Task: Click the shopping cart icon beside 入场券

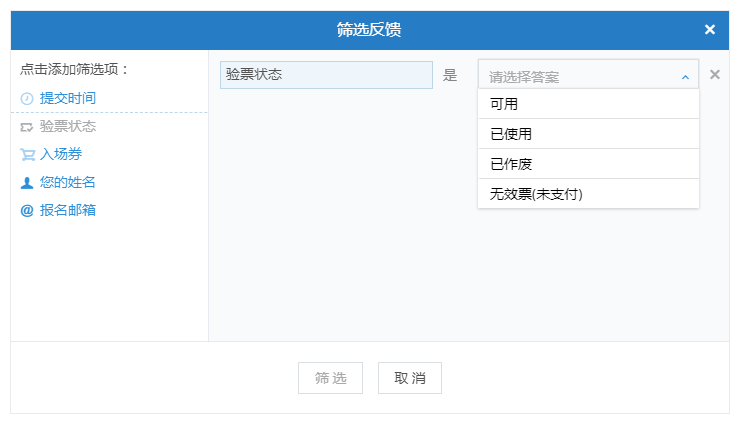Action: 27,155
